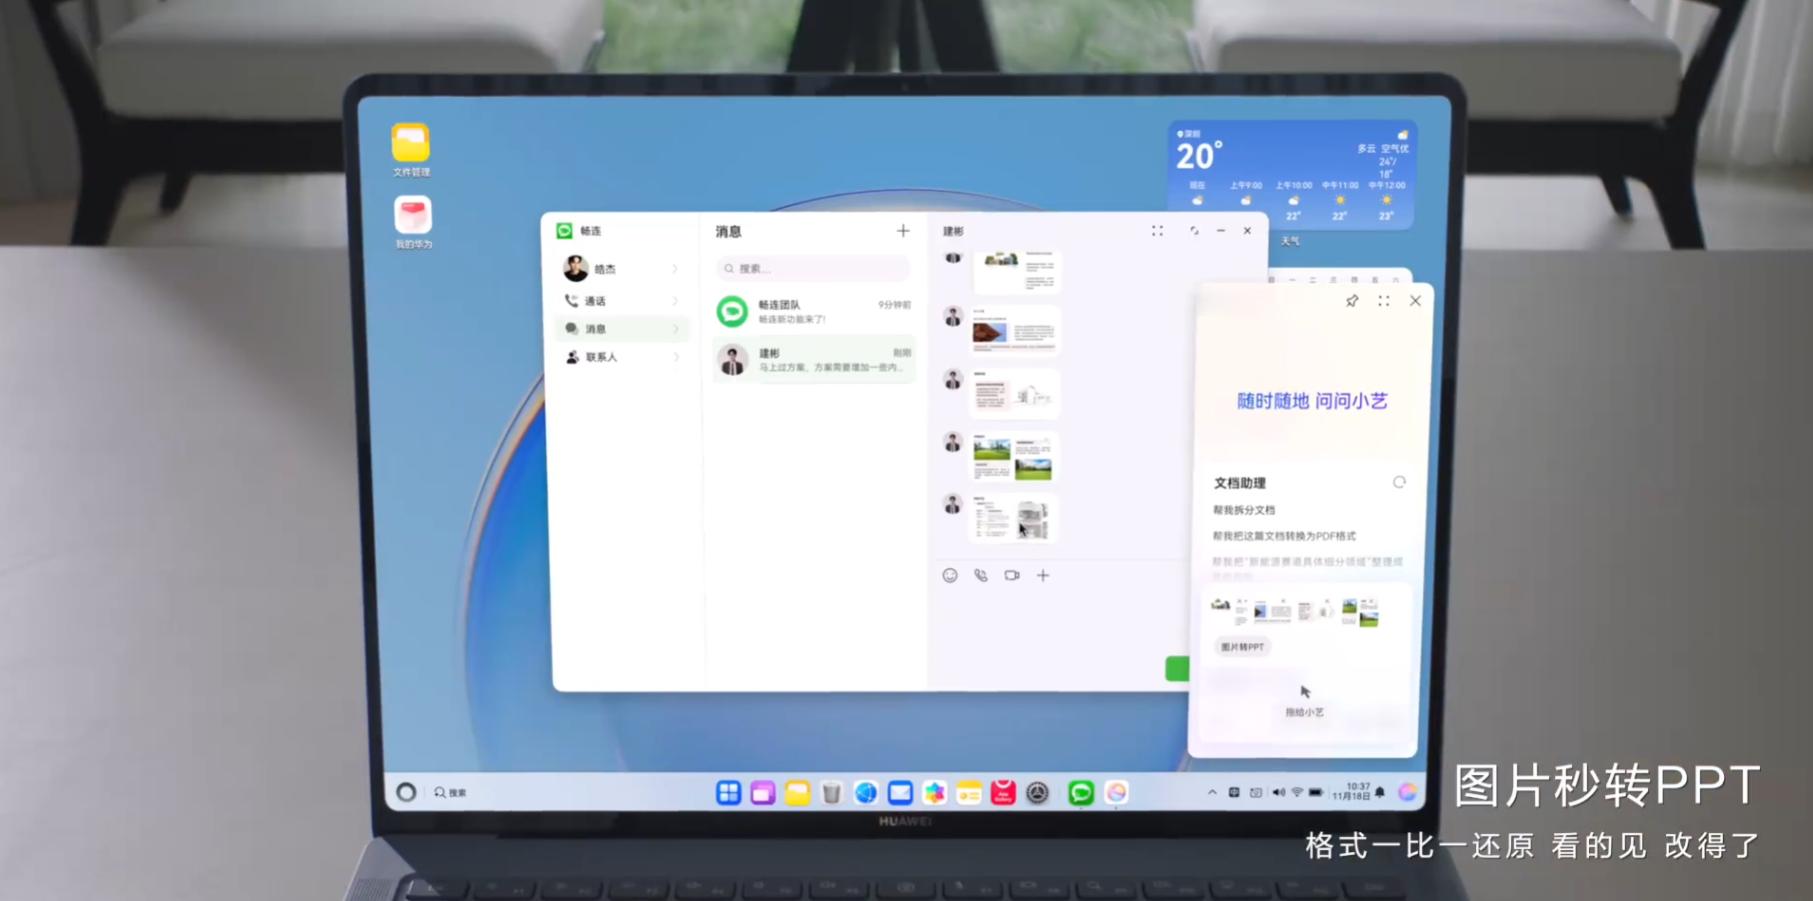Open the colorful gallery app on taskbar
The height and width of the screenshot is (901, 1813).
click(x=934, y=793)
